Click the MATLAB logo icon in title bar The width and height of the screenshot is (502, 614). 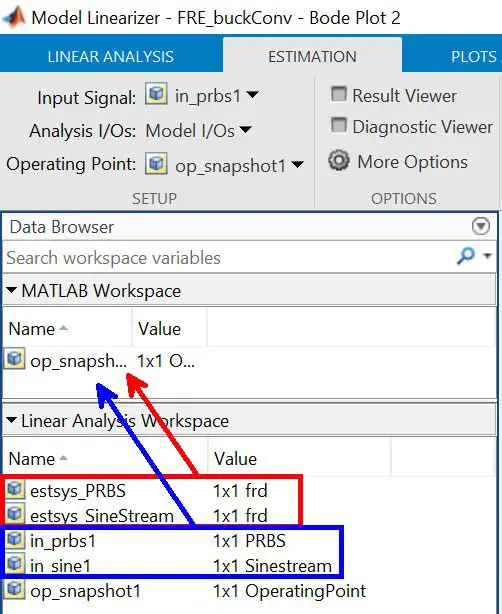(14, 17)
